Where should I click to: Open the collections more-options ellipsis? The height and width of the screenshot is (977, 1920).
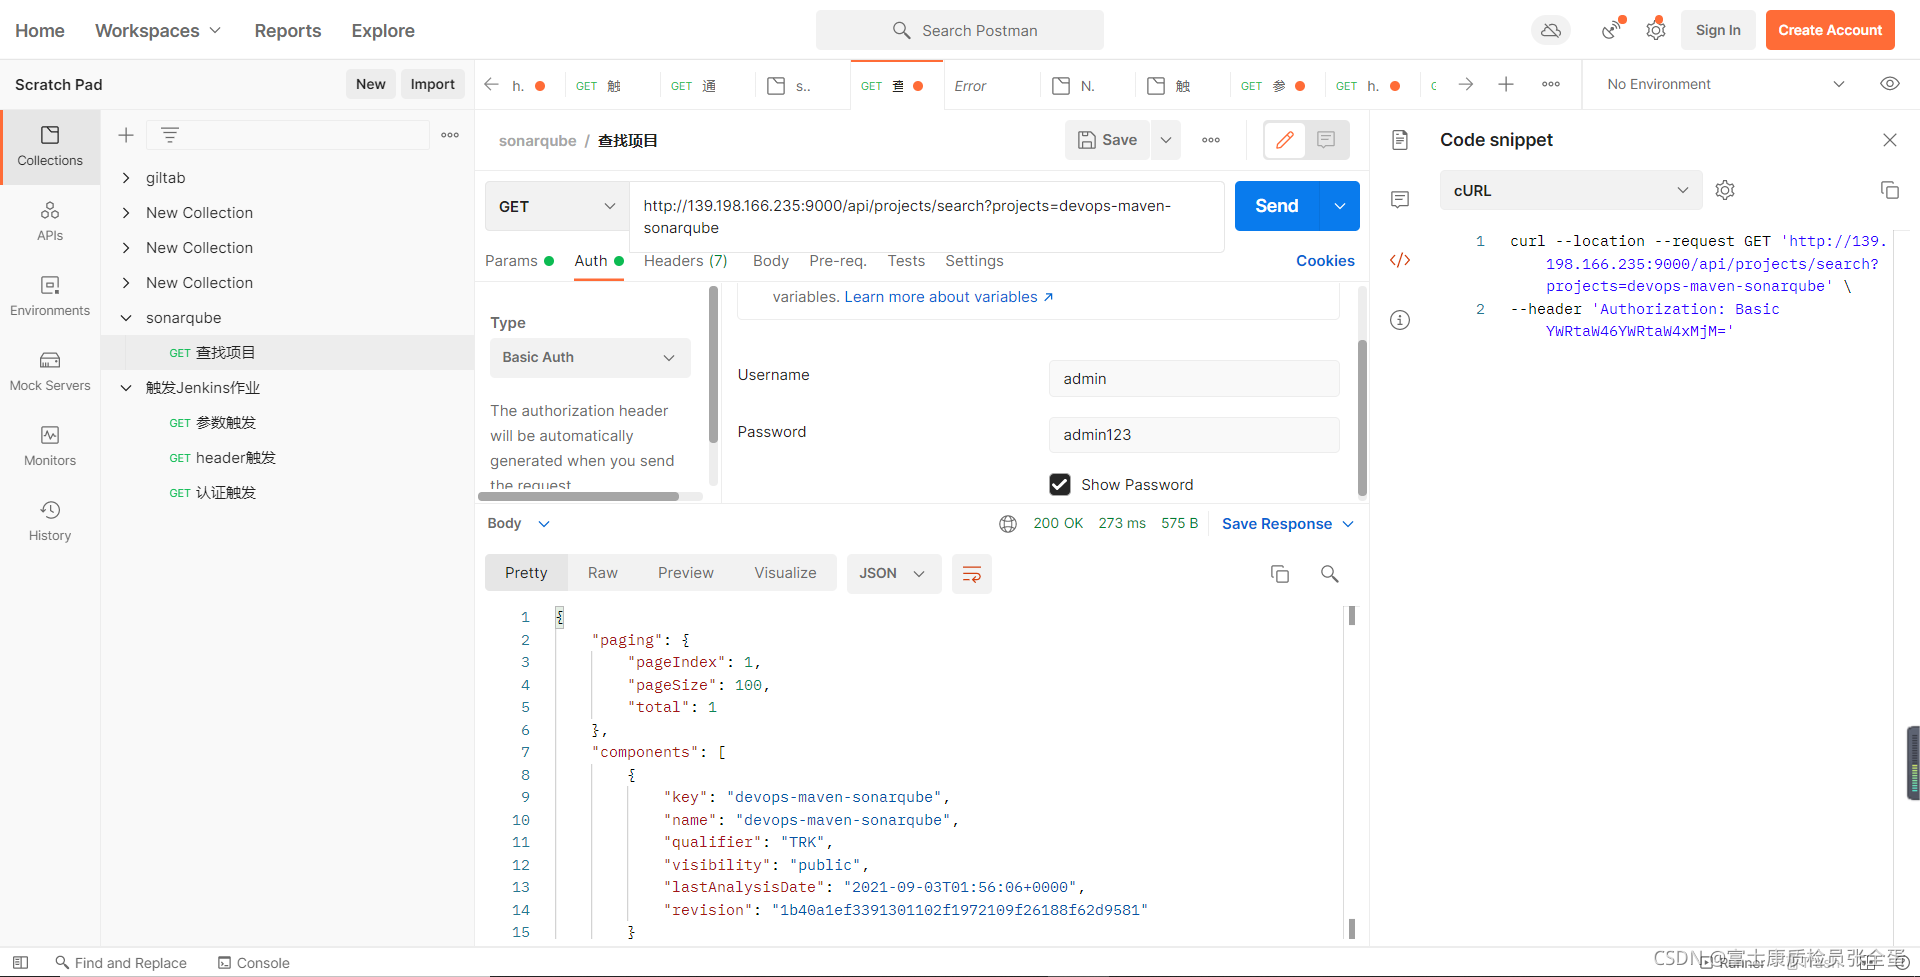450,135
